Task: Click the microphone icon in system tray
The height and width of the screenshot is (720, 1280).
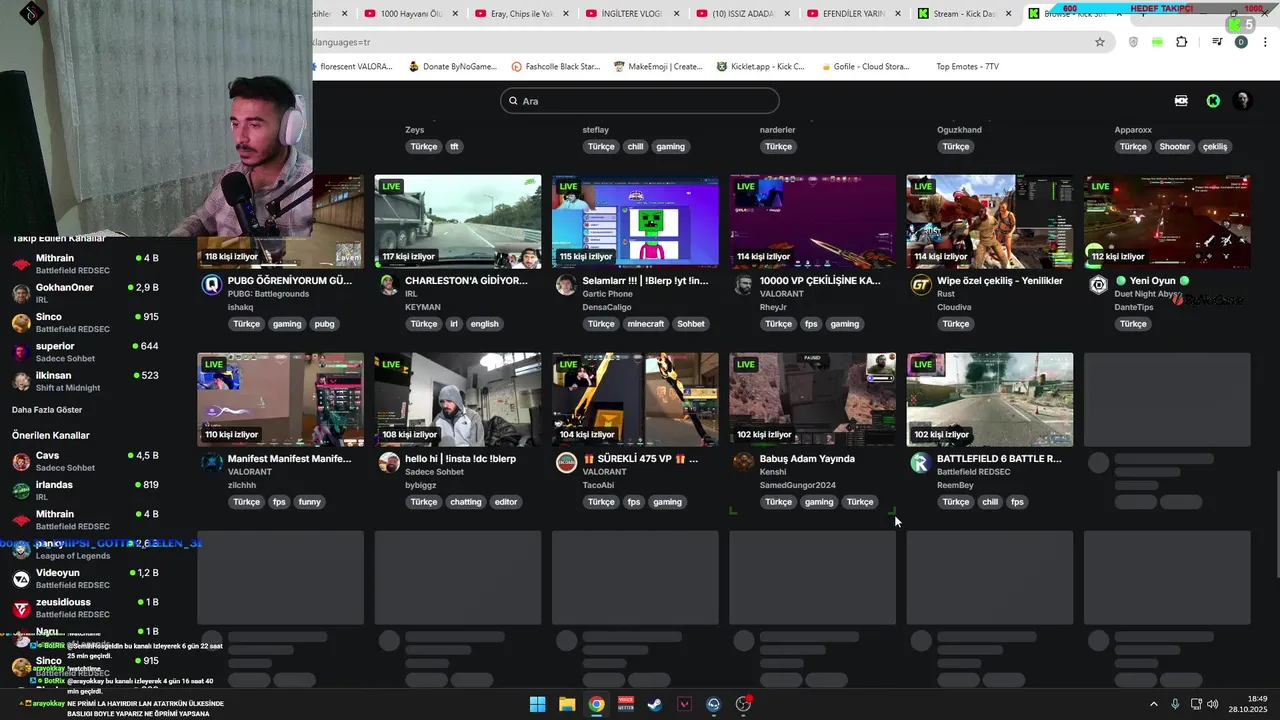Action: click(1175, 704)
